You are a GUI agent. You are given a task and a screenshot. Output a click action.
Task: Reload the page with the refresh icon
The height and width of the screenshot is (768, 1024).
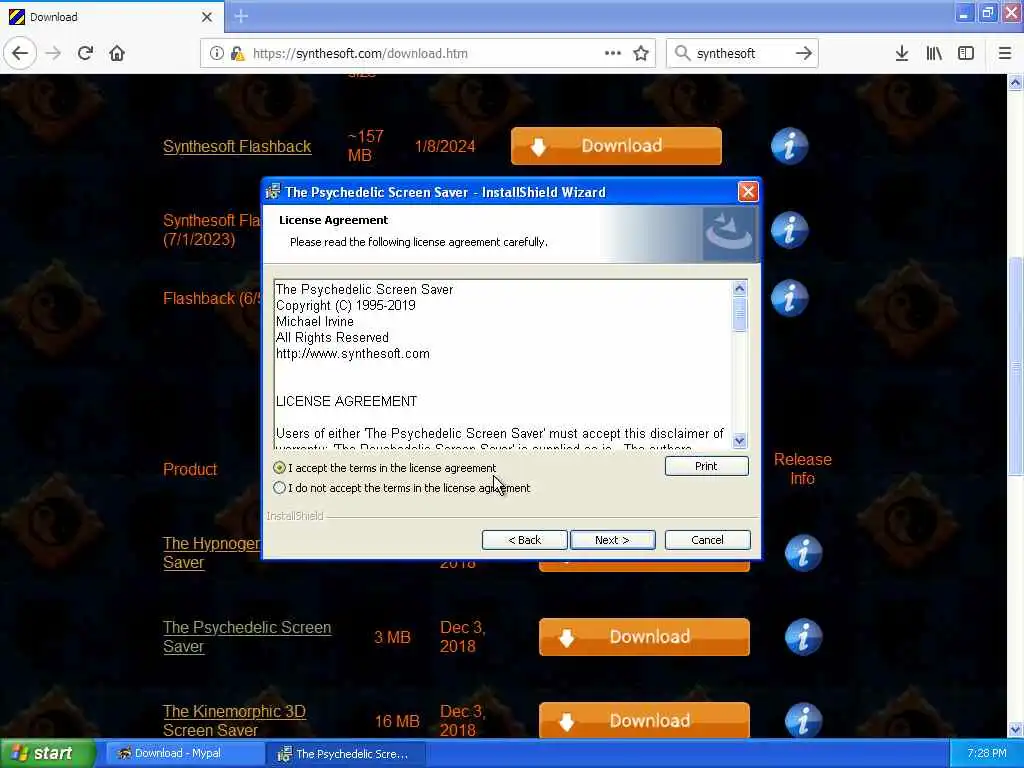[85, 54]
